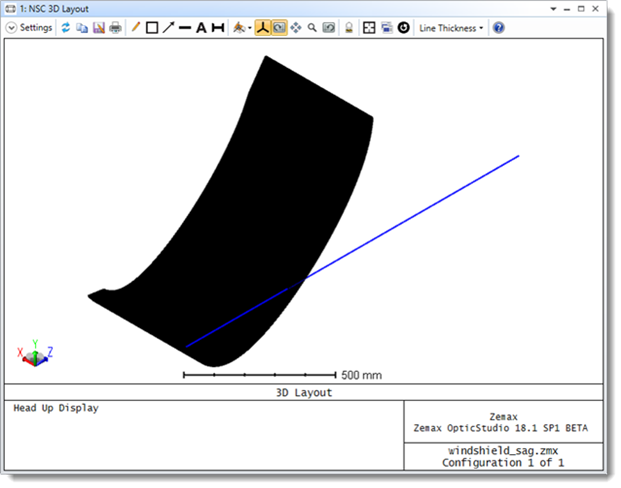Select the line drawing tool
The width and height of the screenshot is (621, 488).
click(184, 28)
